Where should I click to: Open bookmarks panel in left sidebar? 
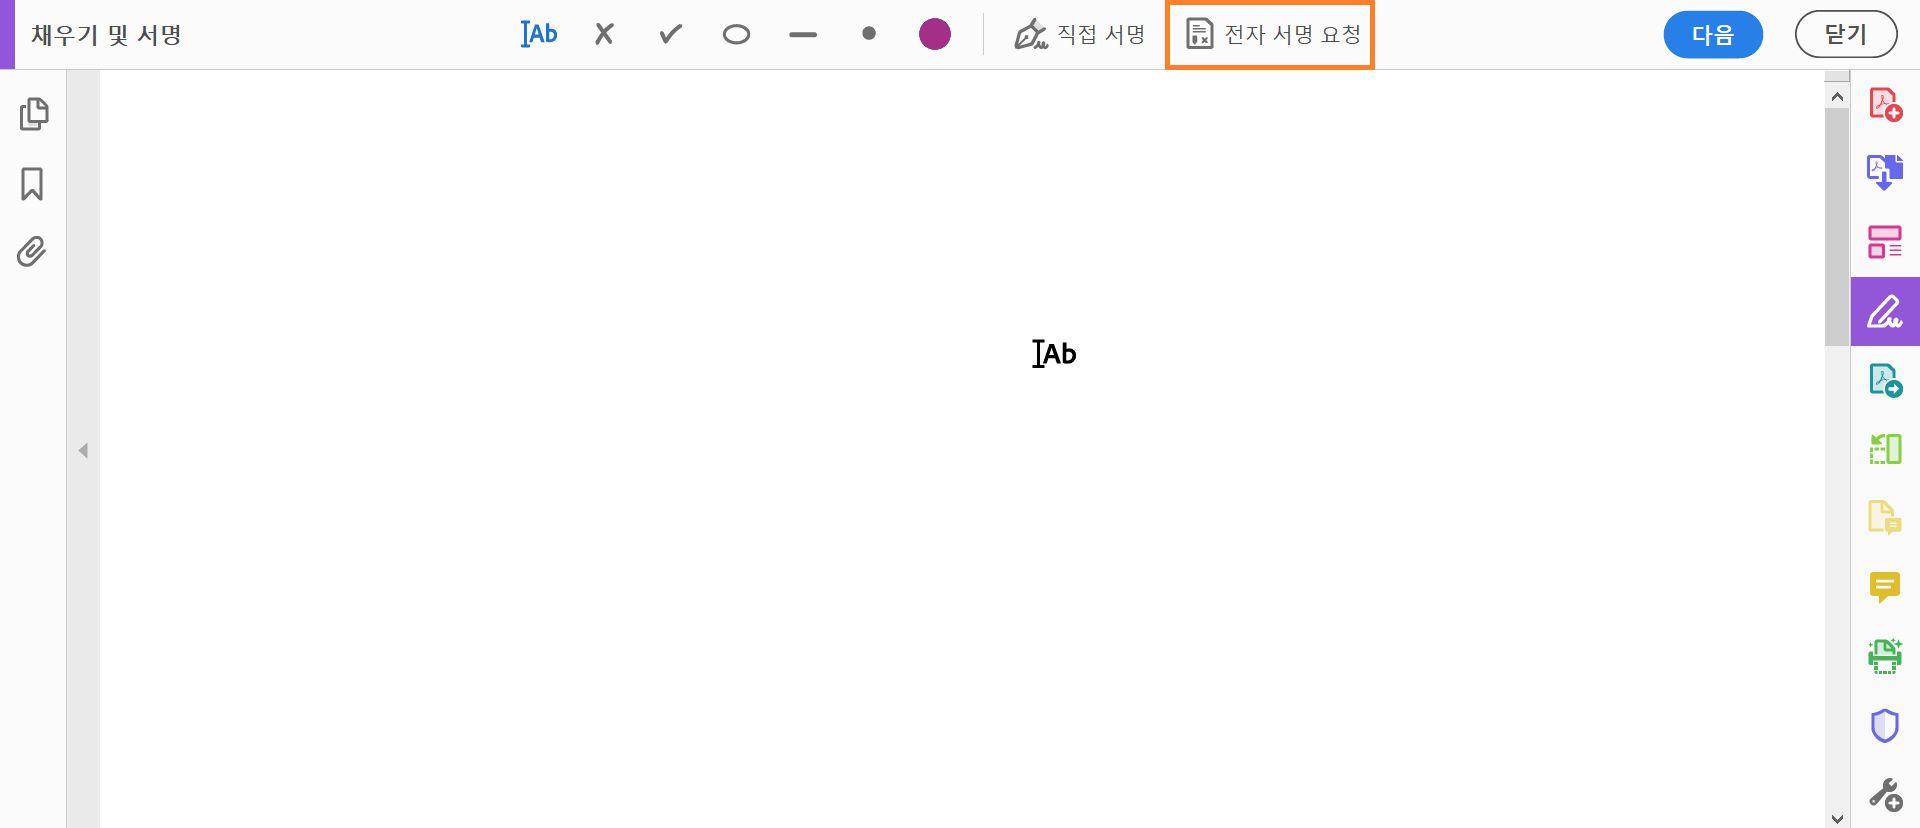pyautogui.click(x=32, y=183)
